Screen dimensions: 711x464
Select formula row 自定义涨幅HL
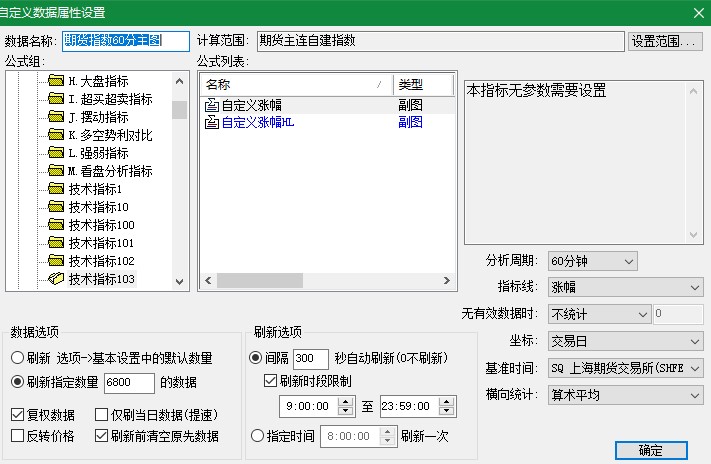coord(327,122)
